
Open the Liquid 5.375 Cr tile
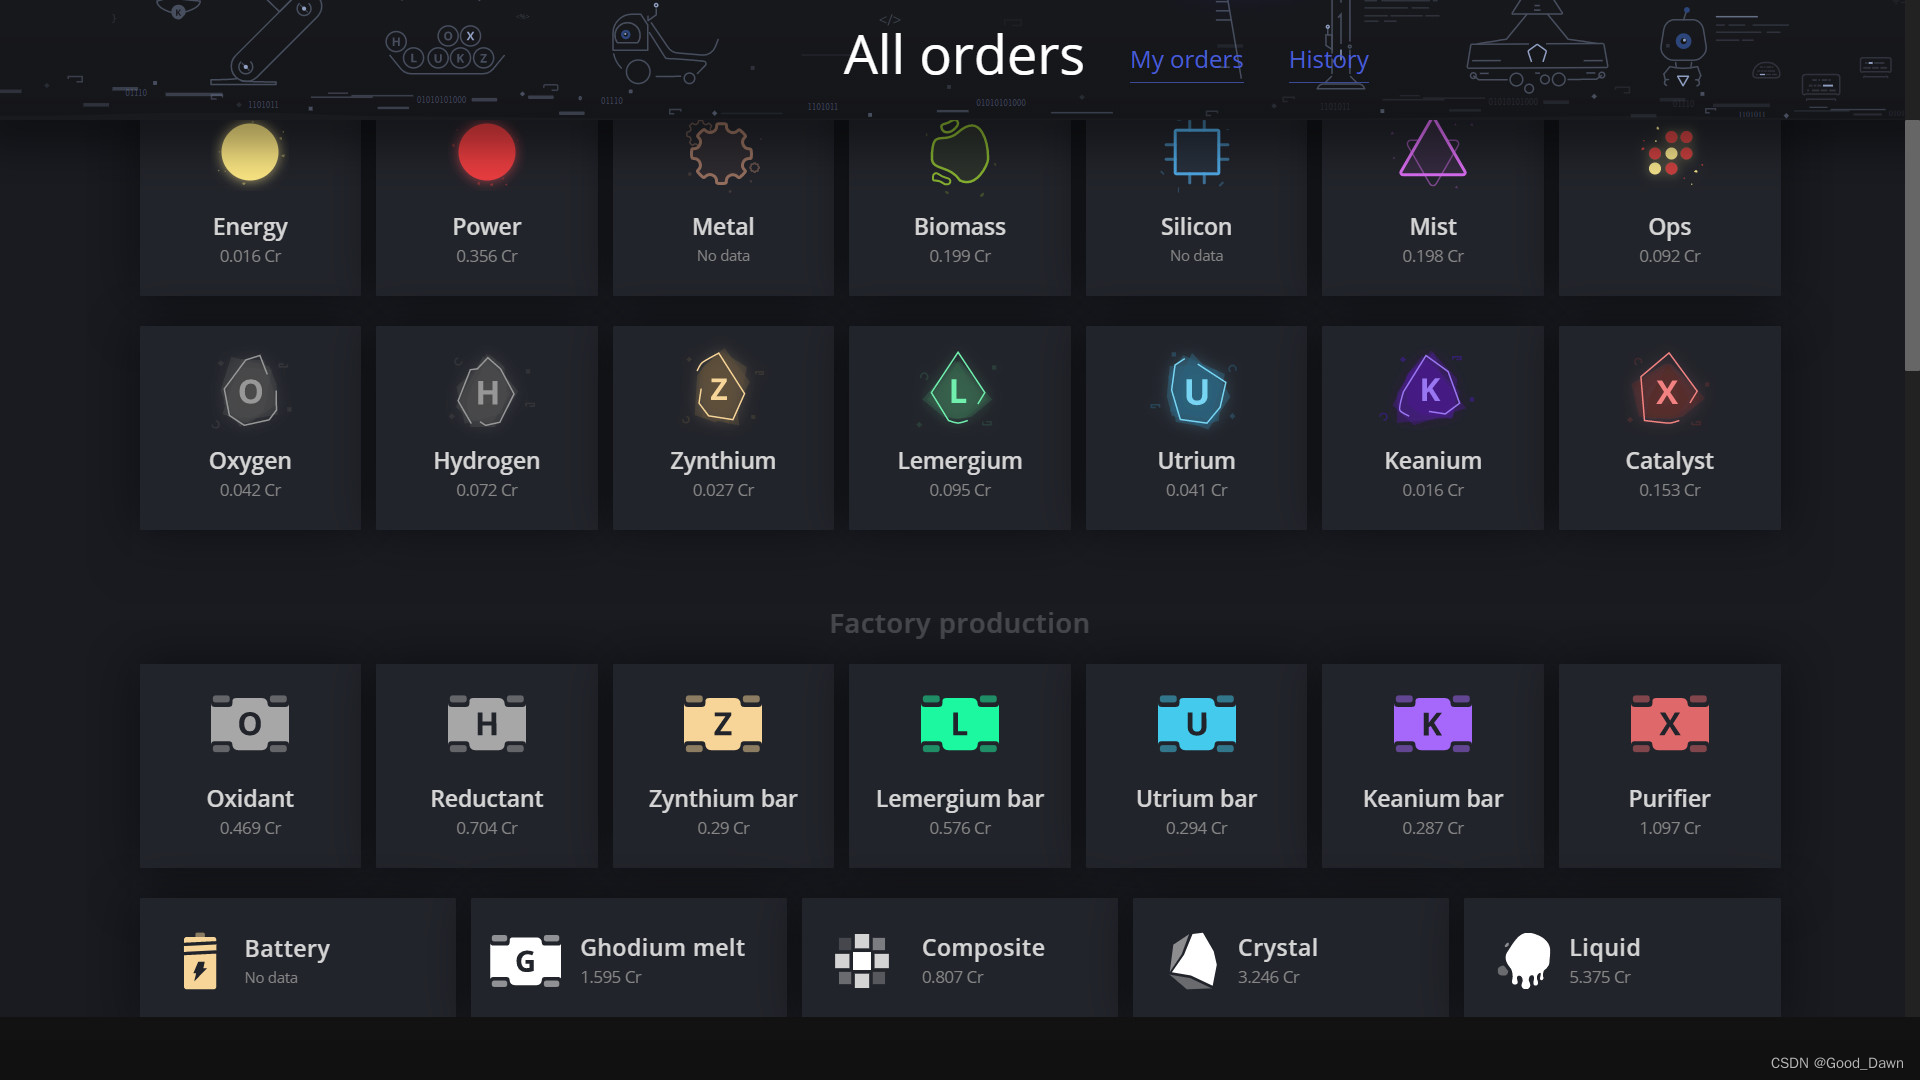coord(1622,958)
